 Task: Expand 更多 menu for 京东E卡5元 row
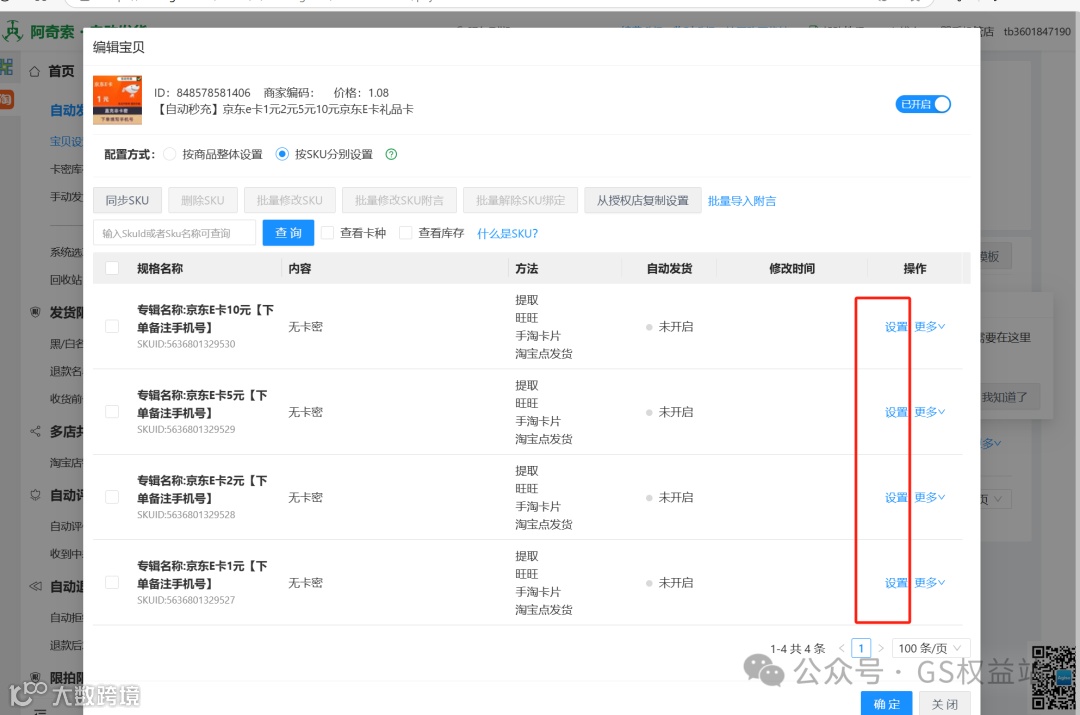930,412
